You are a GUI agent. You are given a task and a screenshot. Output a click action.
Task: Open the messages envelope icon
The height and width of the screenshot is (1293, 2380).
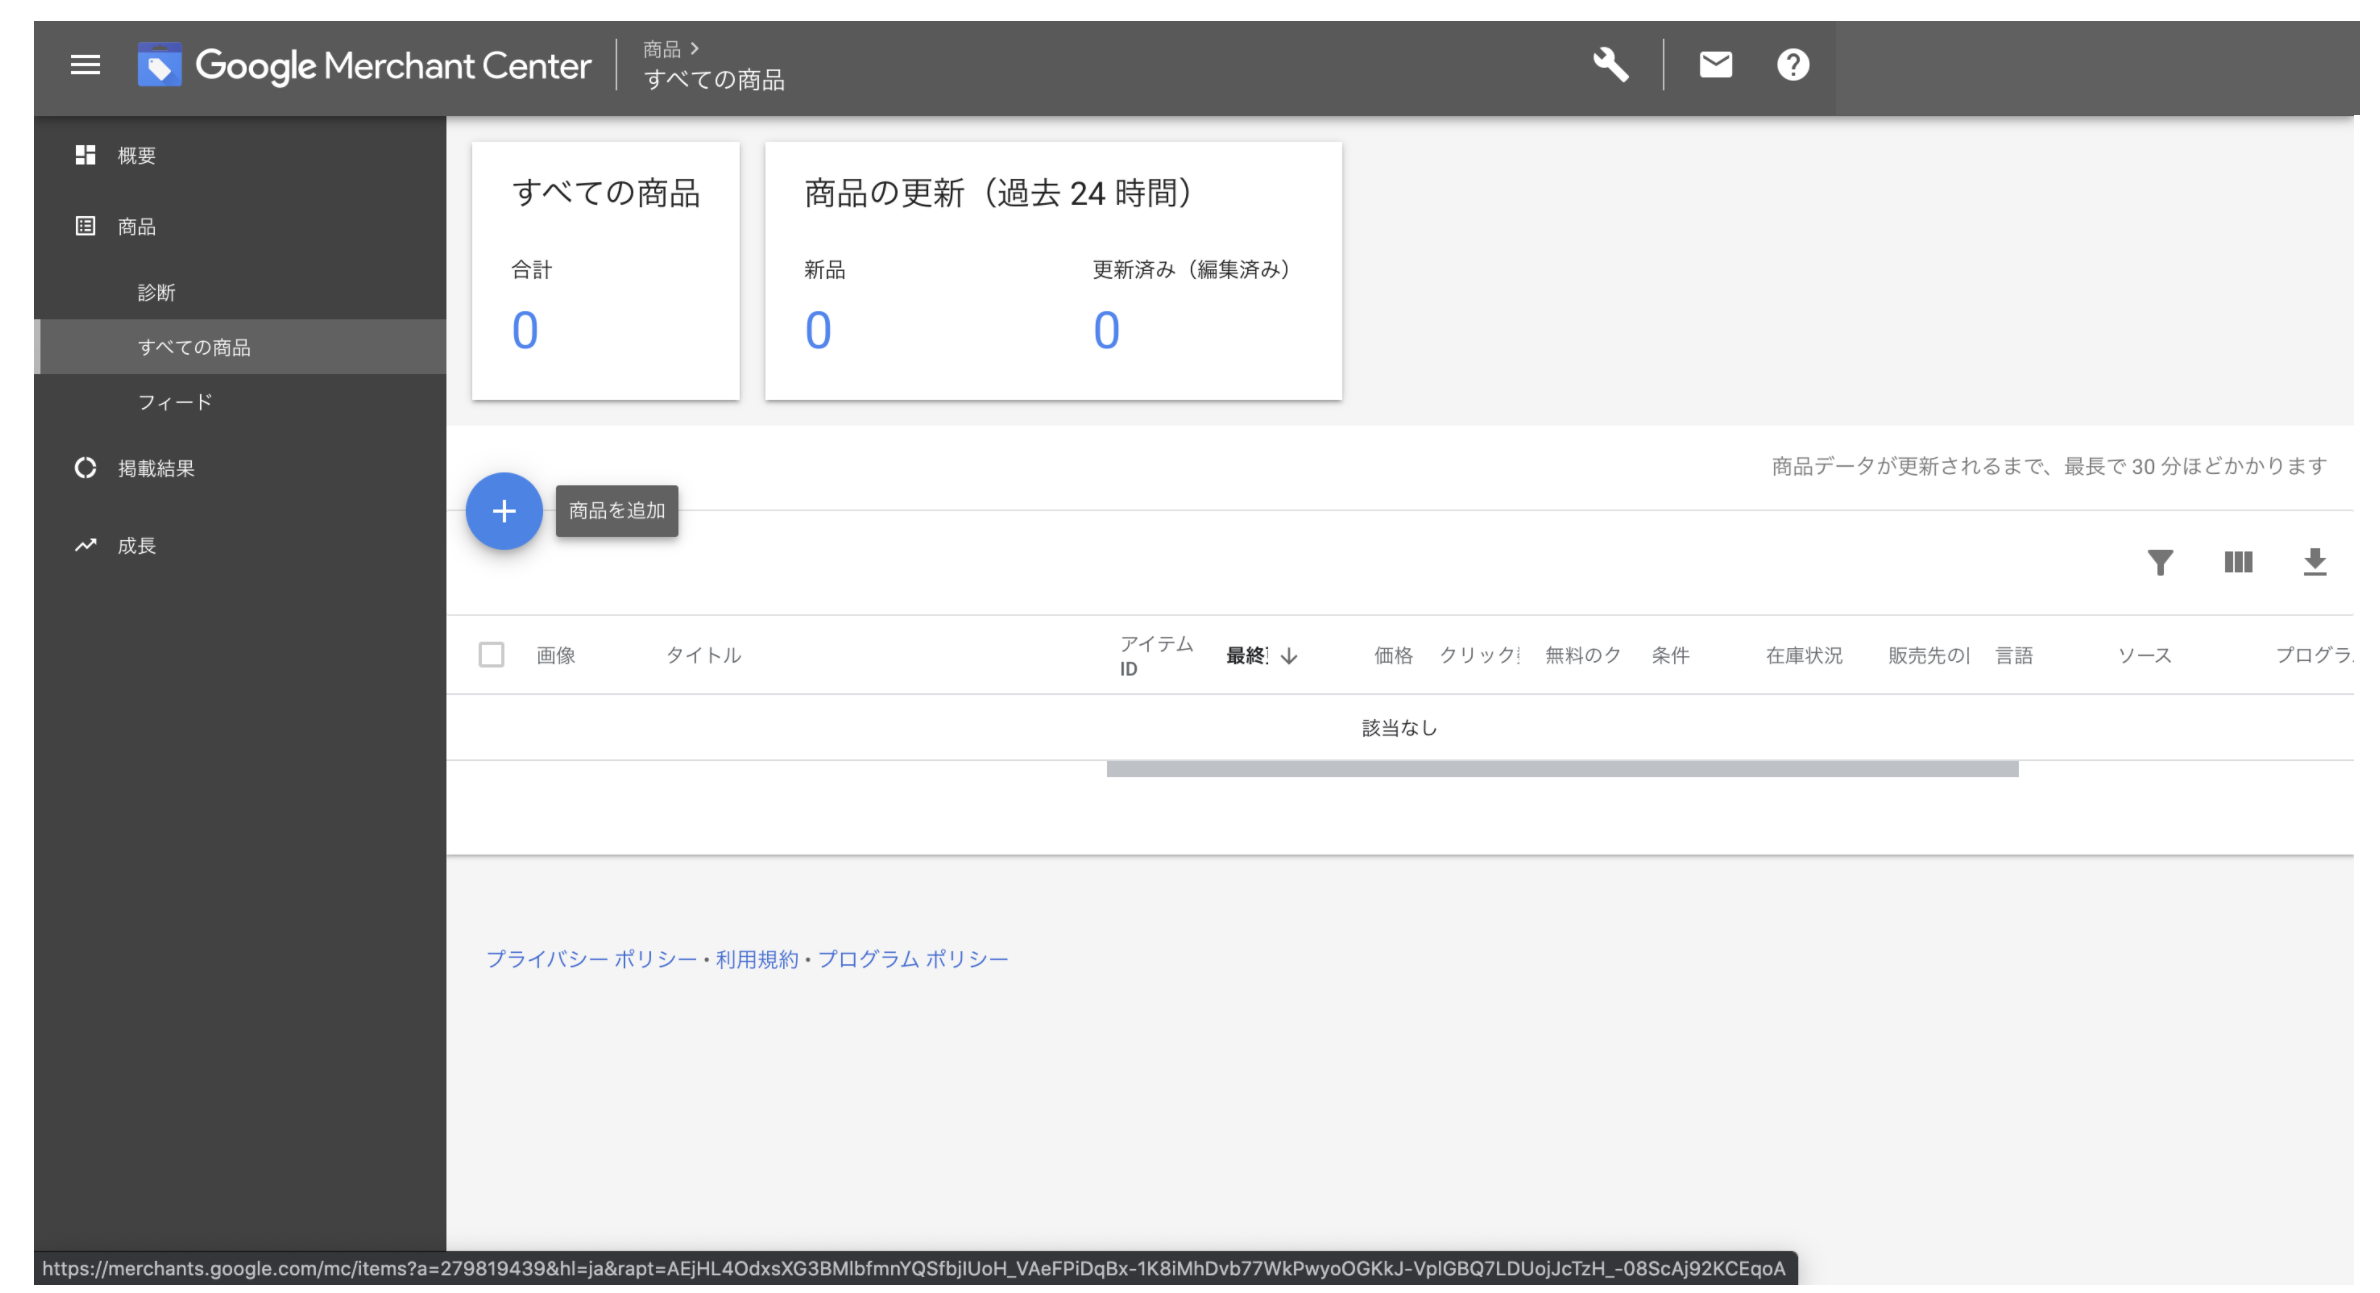(1714, 64)
